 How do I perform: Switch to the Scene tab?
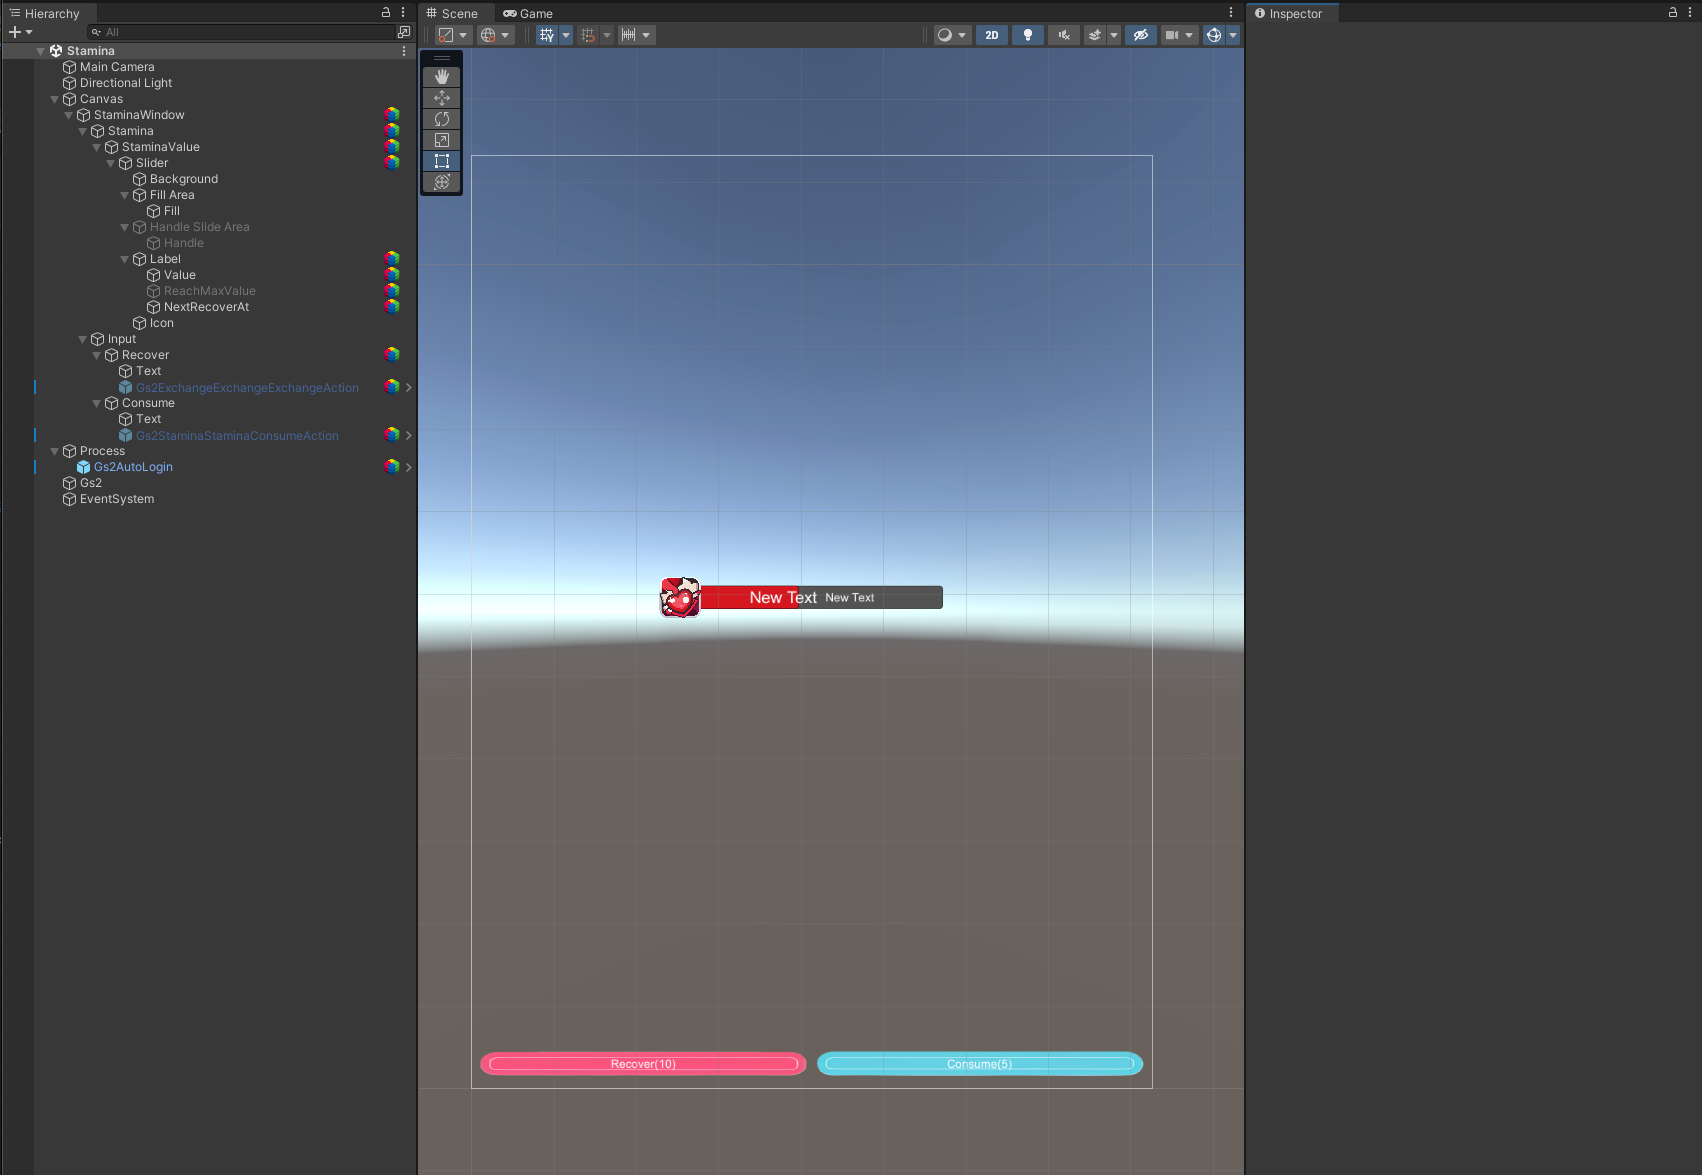[452, 13]
